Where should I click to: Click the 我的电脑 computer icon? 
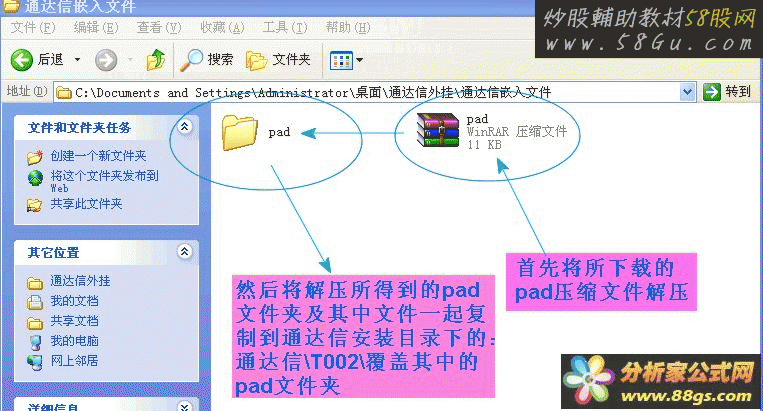tap(35, 342)
